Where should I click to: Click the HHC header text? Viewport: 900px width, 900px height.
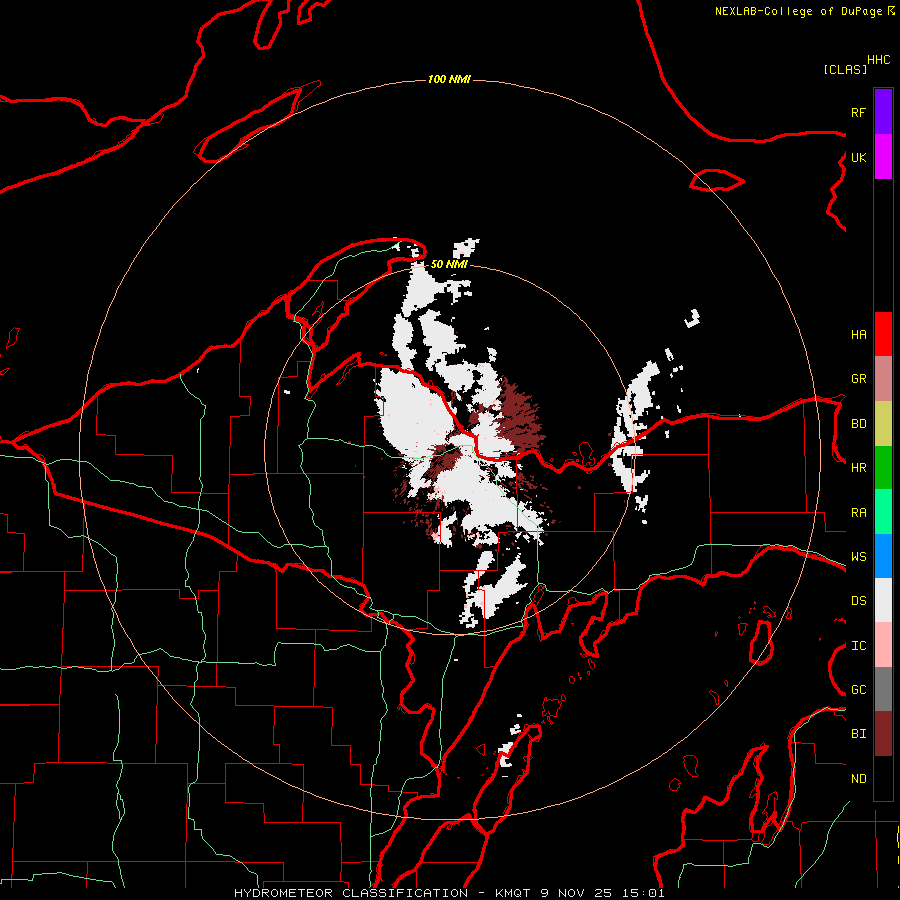(879, 60)
